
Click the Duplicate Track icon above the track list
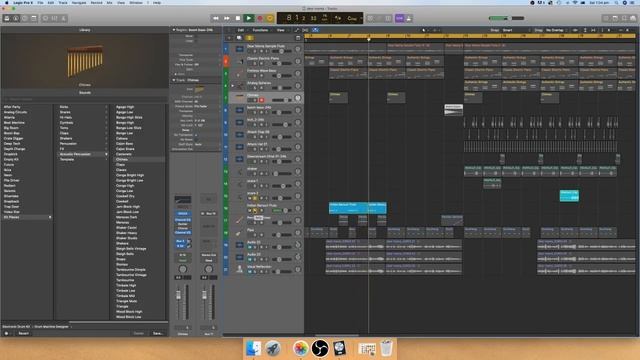[x=239, y=38]
